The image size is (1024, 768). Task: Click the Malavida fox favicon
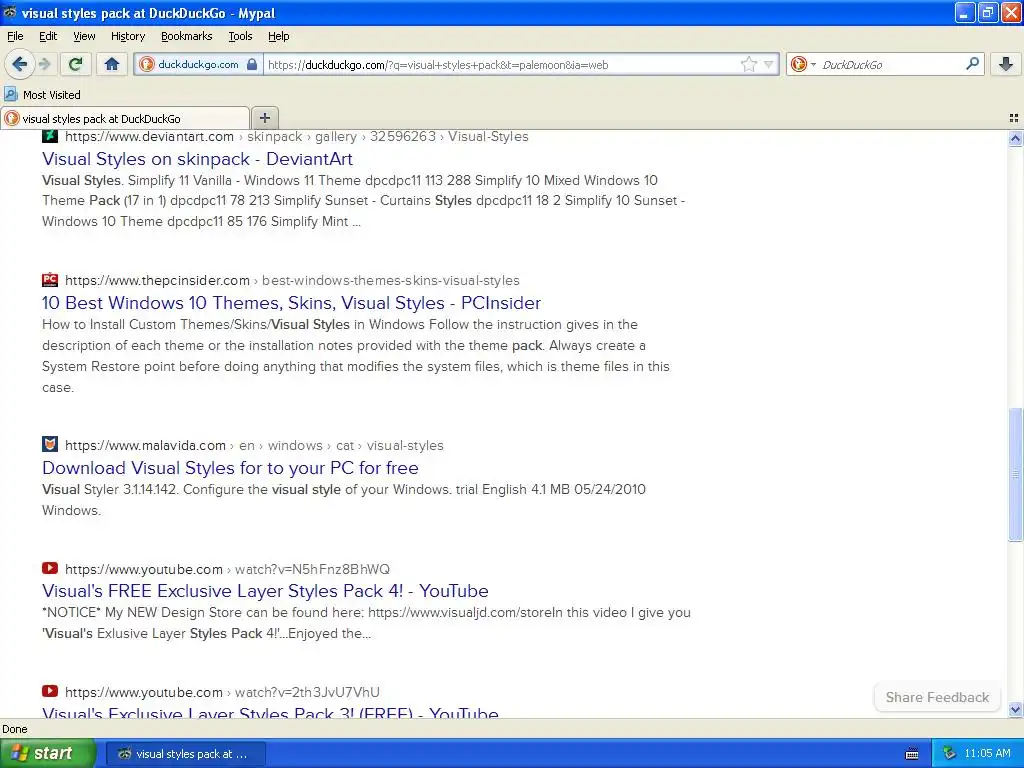click(50, 445)
